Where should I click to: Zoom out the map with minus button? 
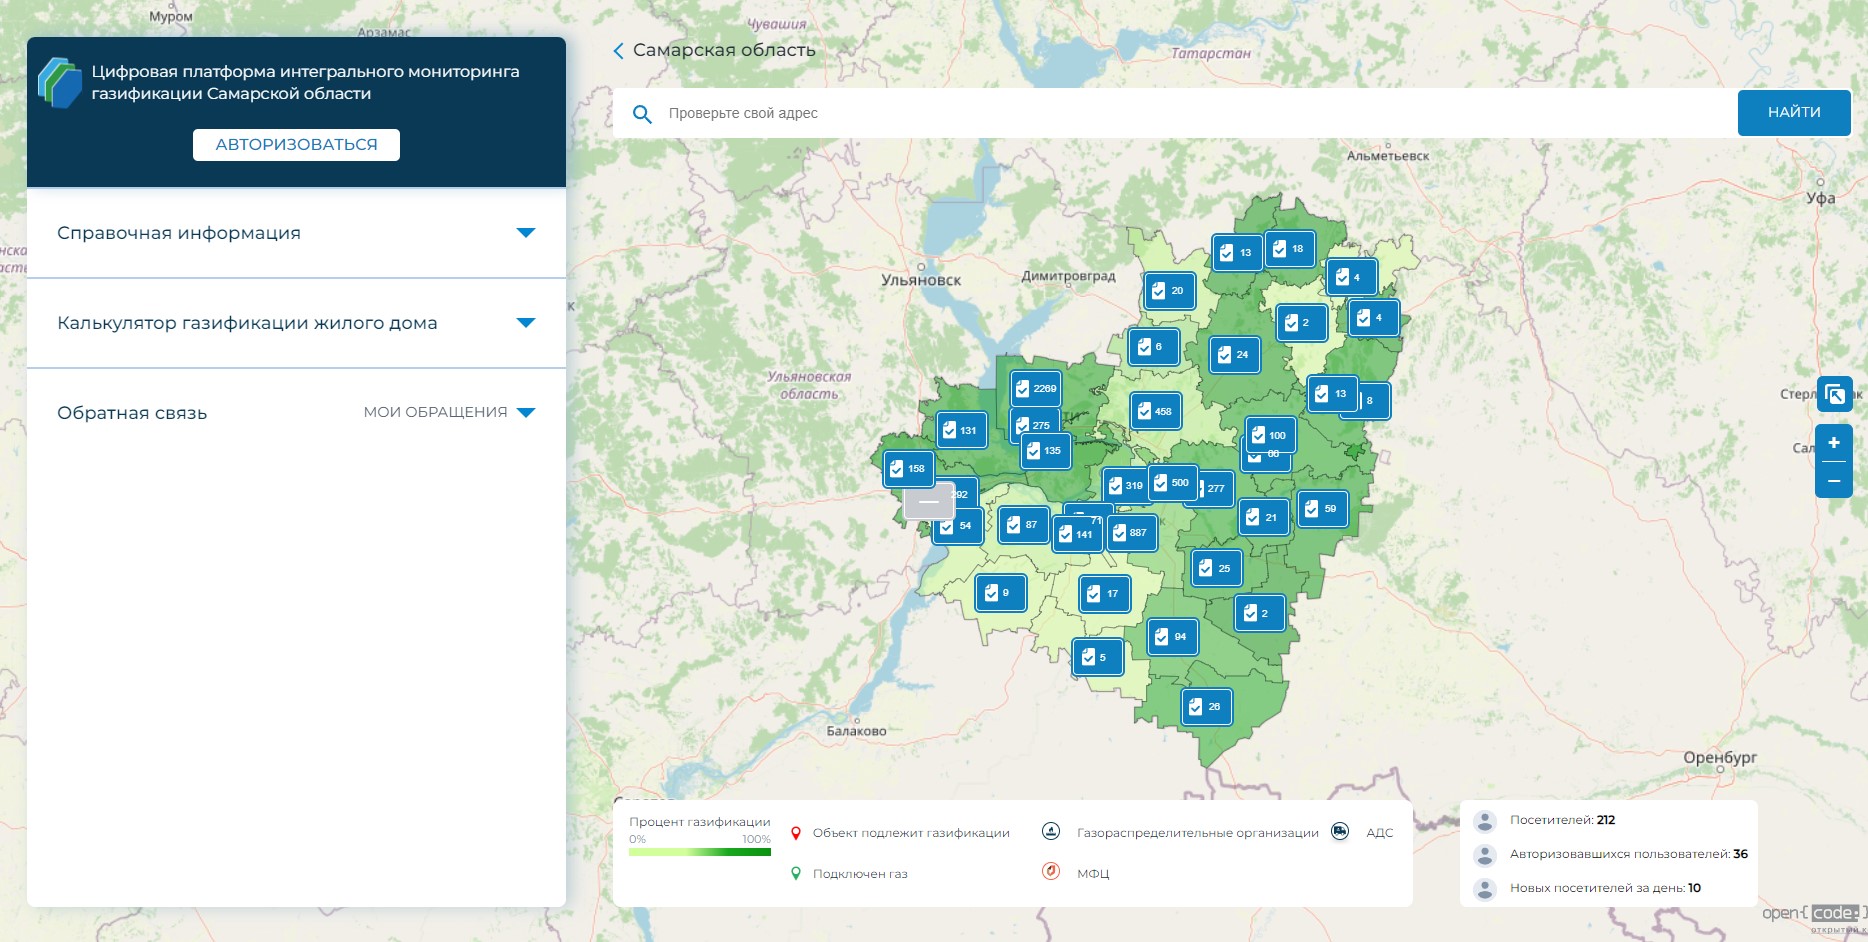point(1834,481)
